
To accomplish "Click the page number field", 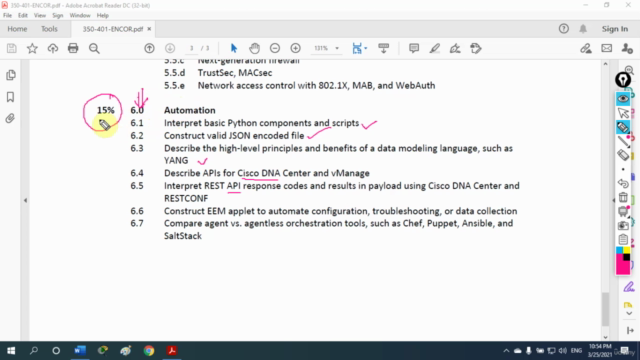I will coord(191,49).
